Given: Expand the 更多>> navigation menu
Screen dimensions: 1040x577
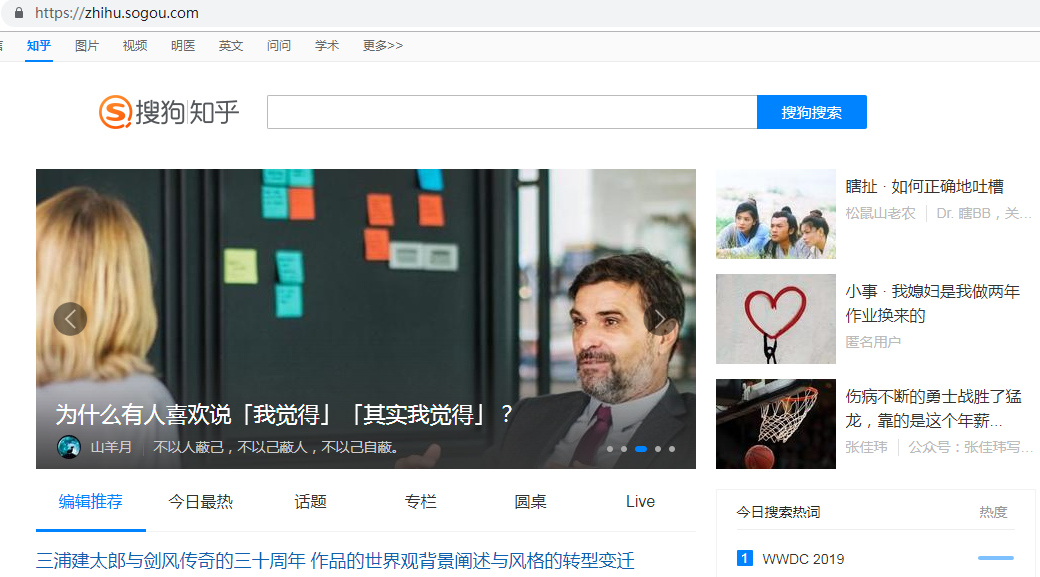Looking at the screenshot, I should click(383, 46).
